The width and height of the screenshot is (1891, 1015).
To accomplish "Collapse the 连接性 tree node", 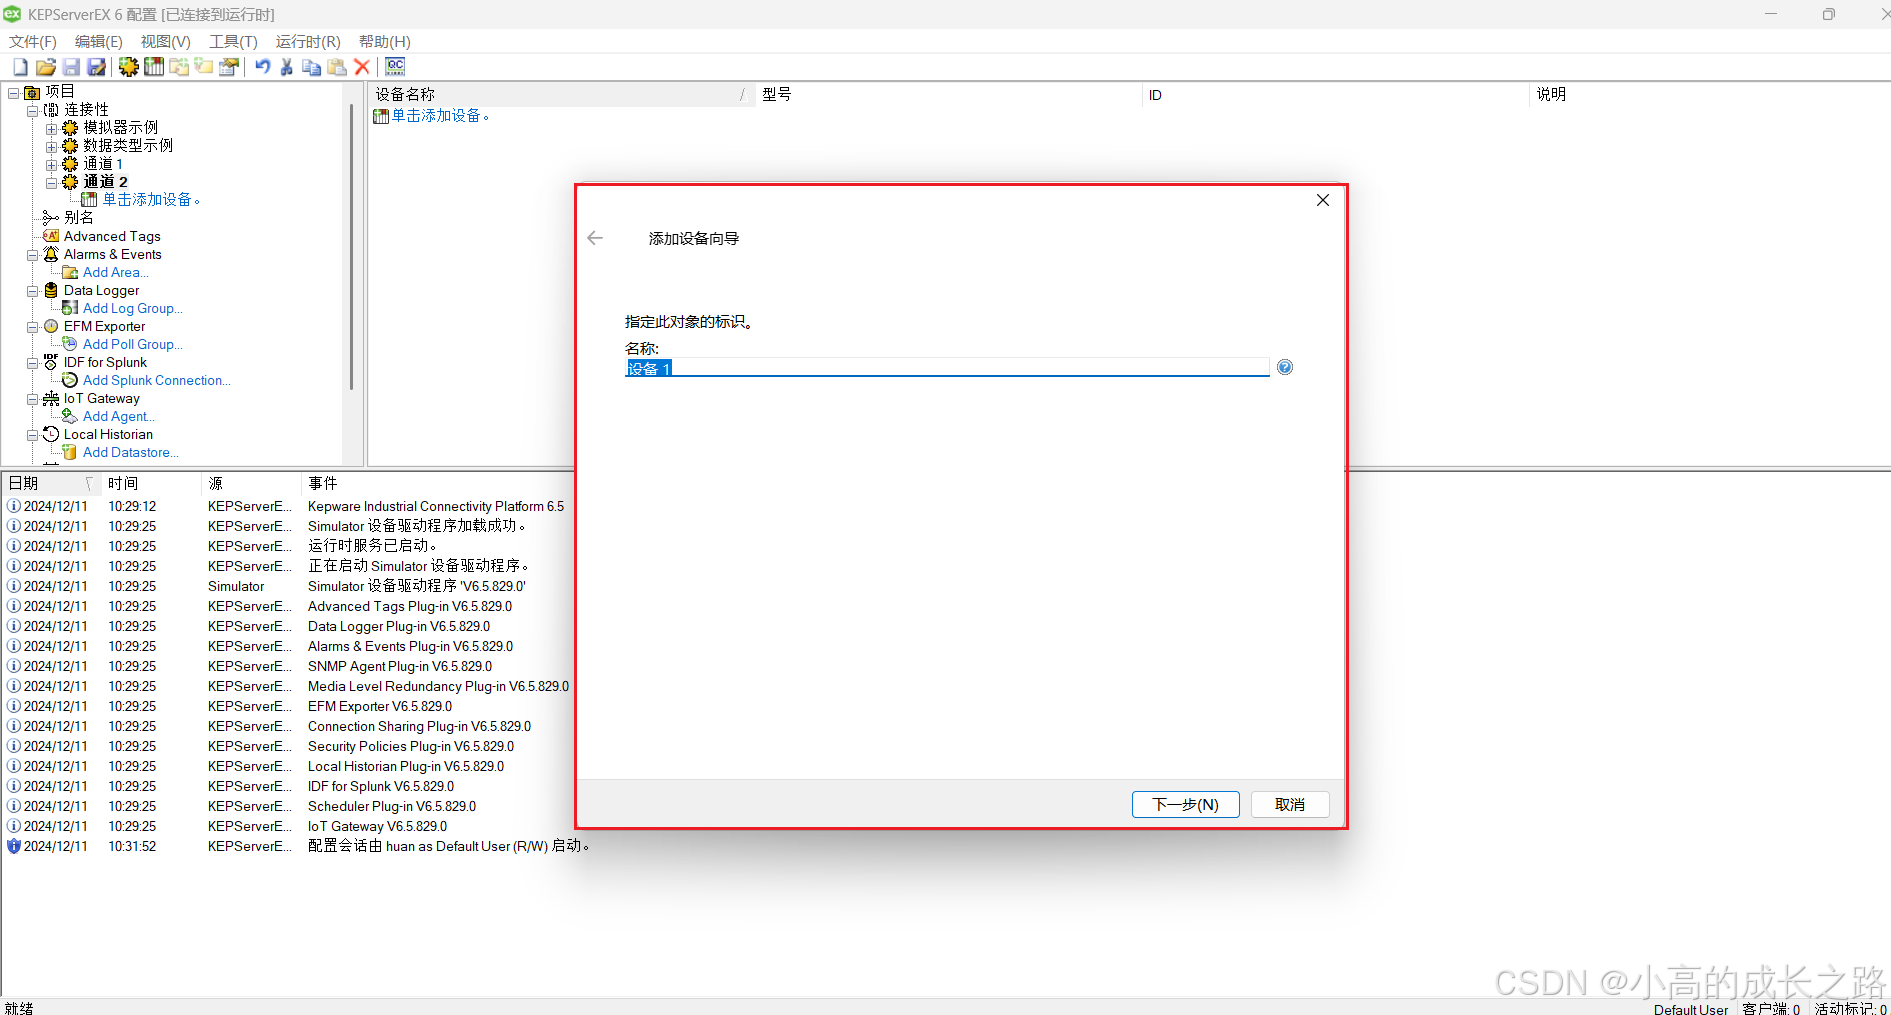I will coord(33,110).
